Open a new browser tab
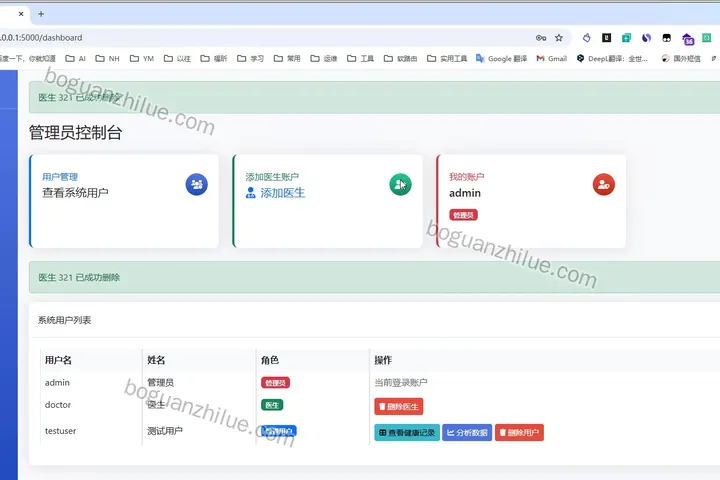This screenshot has height=480, width=720. pos(41,14)
